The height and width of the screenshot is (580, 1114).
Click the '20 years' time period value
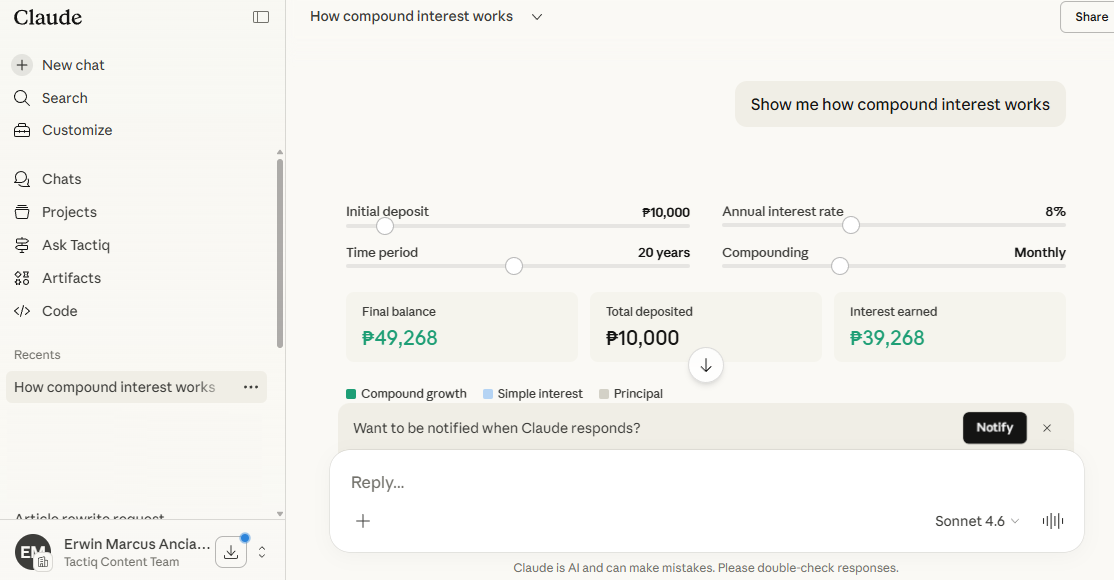(x=664, y=252)
